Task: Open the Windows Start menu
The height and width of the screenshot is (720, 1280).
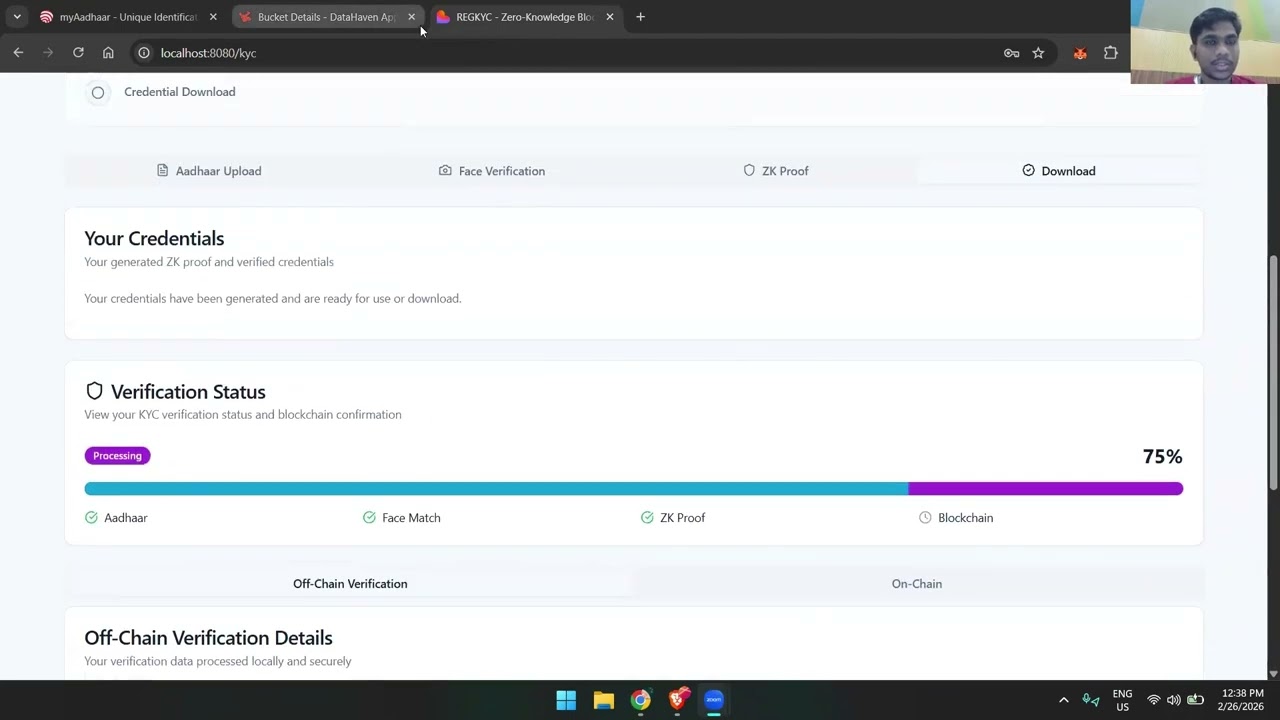Action: pyautogui.click(x=566, y=700)
